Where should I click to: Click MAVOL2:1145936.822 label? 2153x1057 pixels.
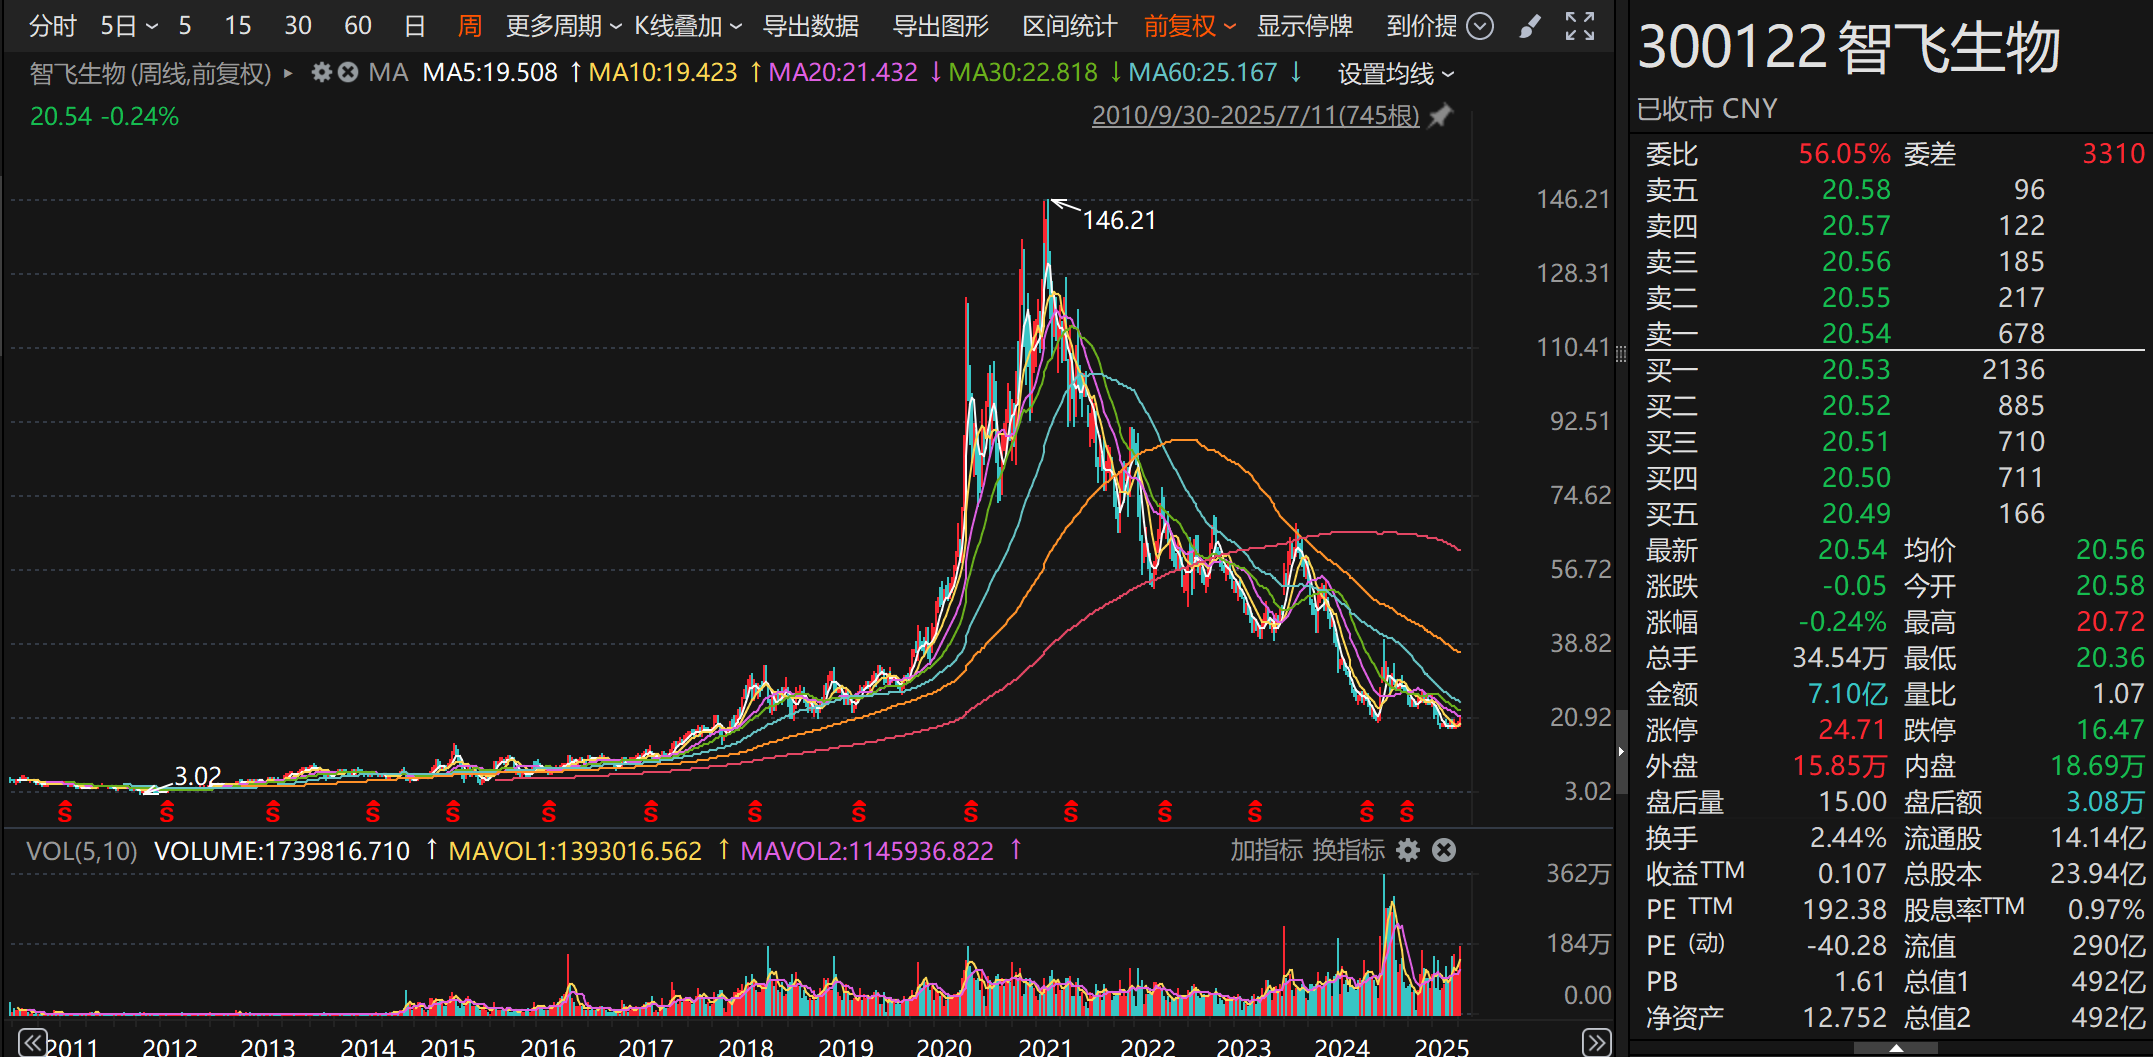click(867, 851)
